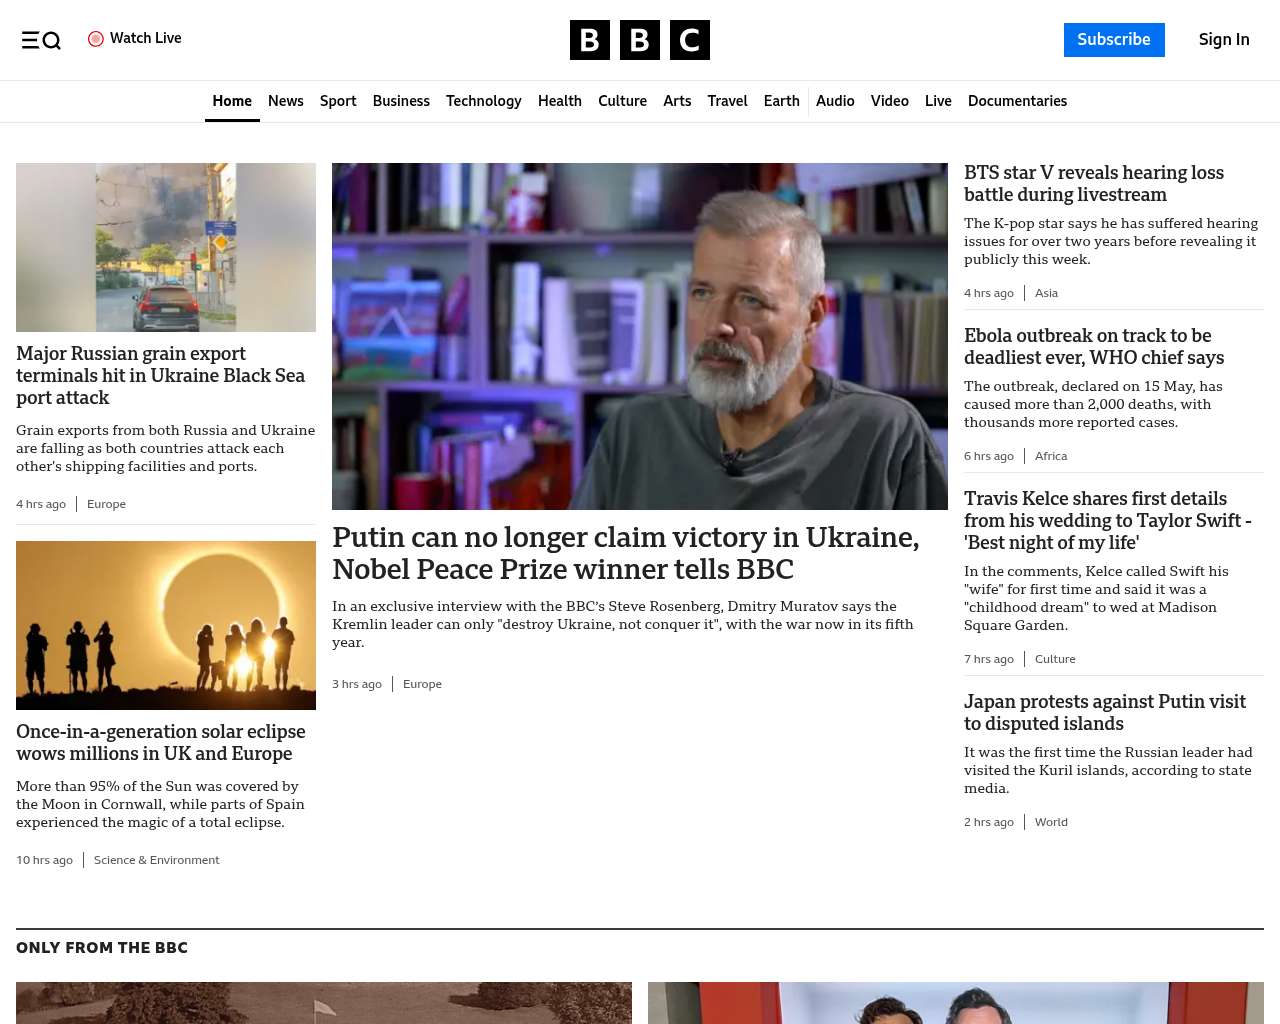Click the burning port street photo thumbnail

click(166, 247)
